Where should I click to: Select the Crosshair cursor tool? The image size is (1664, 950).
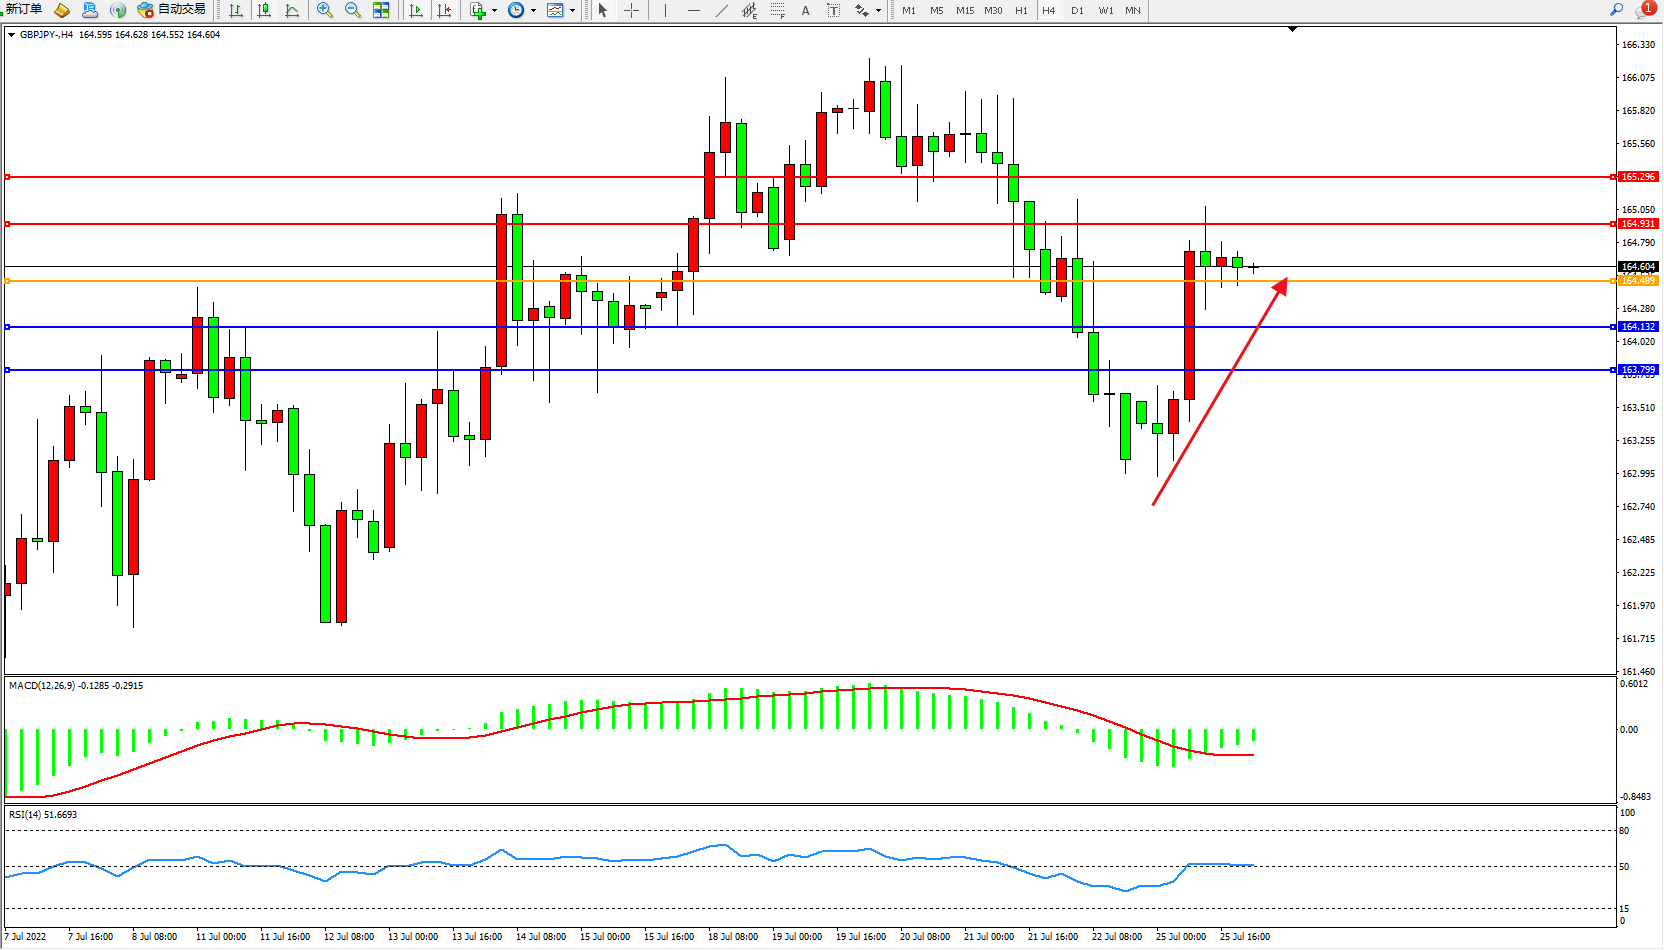tap(632, 10)
